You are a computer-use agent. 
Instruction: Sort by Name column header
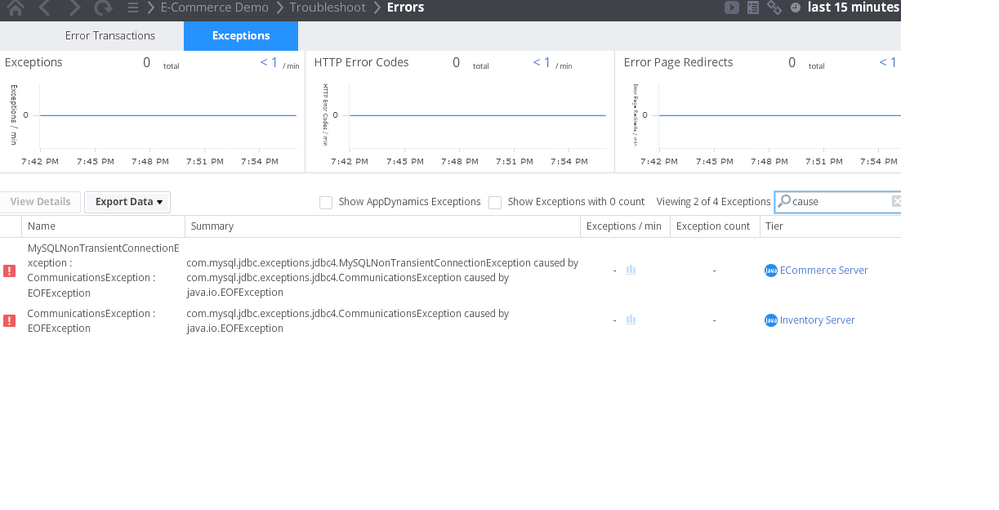103,226
